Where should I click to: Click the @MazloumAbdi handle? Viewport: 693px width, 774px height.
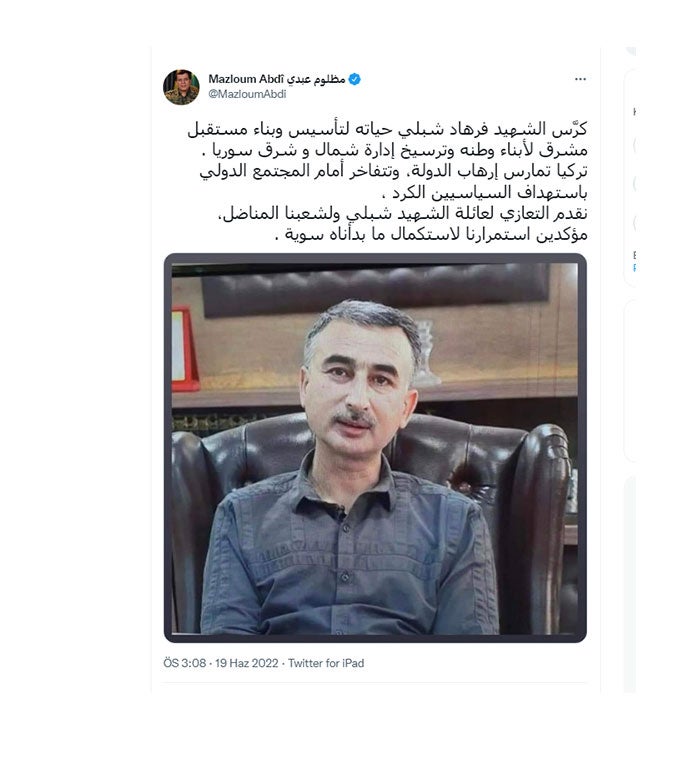[x=247, y=94]
